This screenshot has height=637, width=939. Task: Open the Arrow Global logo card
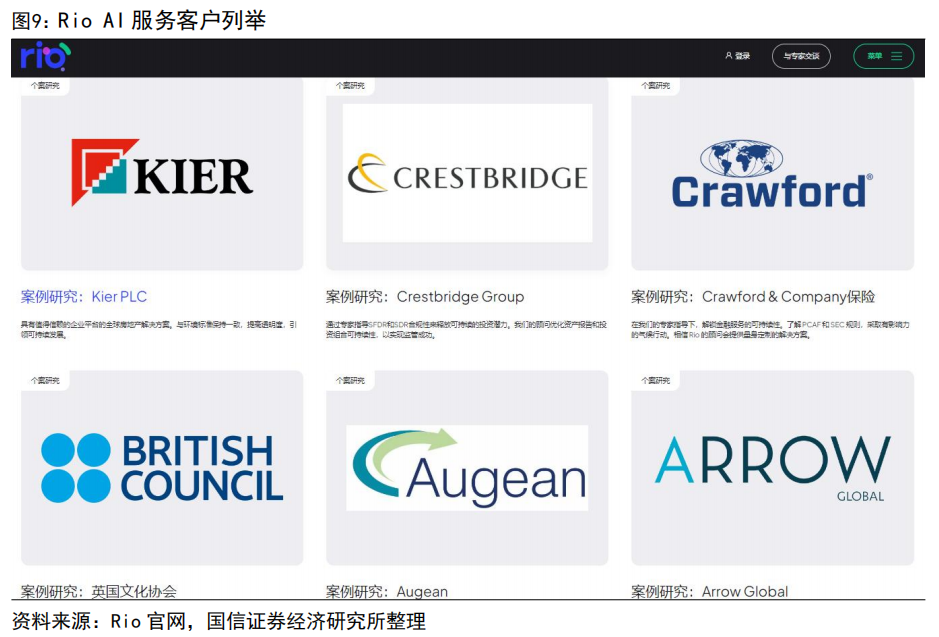773,468
